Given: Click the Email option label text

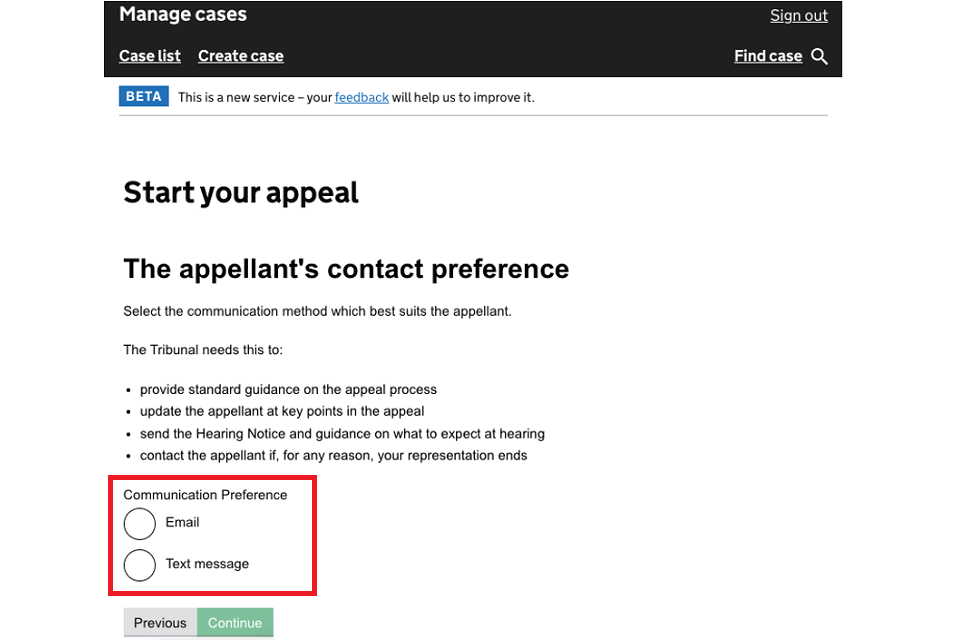Looking at the screenshot, I should tap(183, 522).
